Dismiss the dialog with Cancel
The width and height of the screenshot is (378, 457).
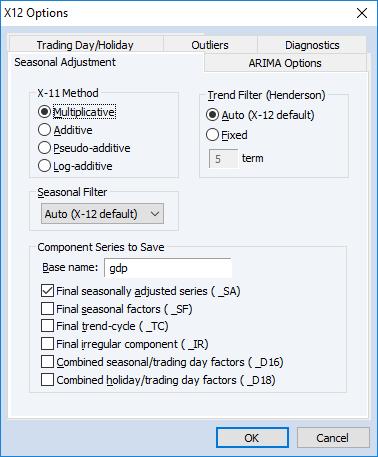click(333, 438)
